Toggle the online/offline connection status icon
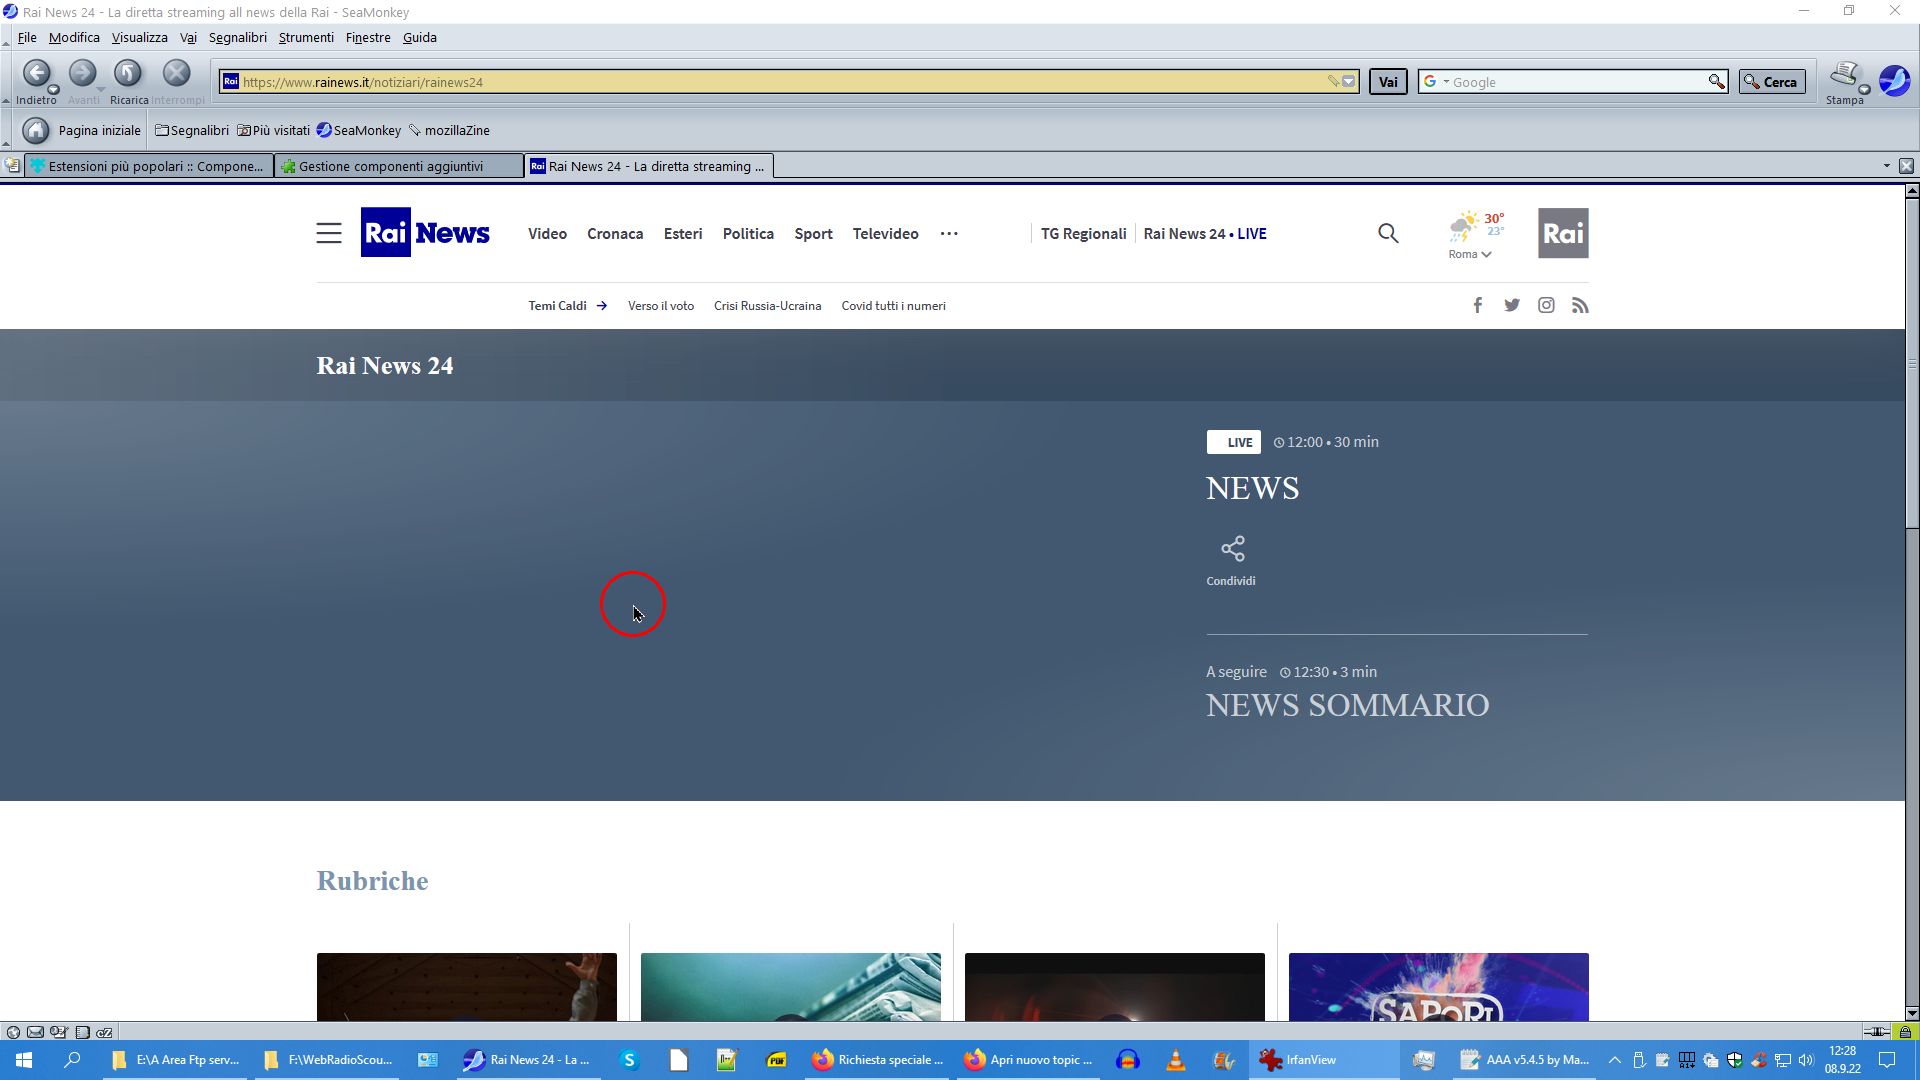 point(1877,1032)
